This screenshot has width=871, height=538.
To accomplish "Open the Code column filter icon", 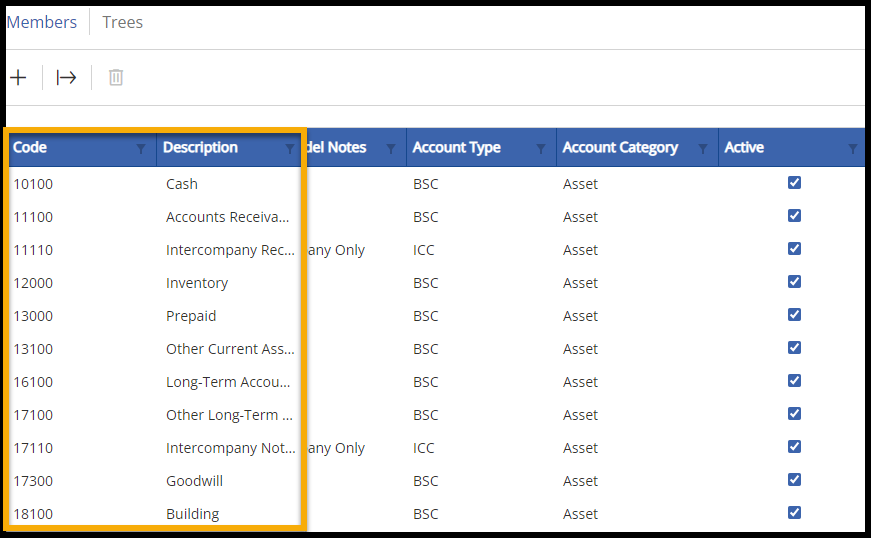I will click(141, 149).
